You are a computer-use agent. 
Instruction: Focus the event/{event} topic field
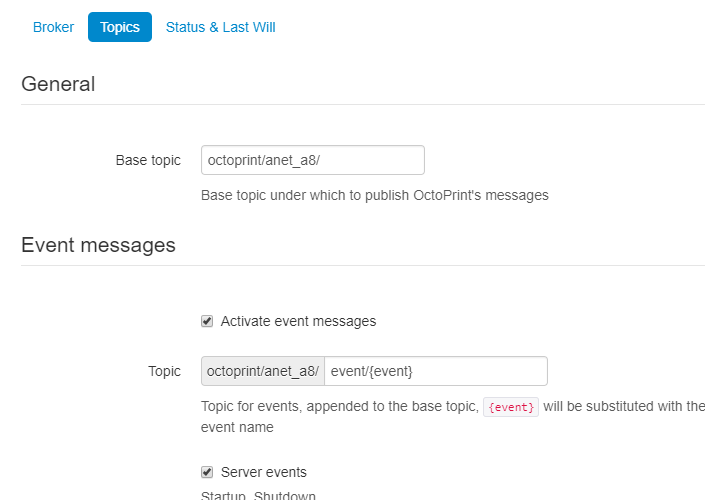click(435, 371)
